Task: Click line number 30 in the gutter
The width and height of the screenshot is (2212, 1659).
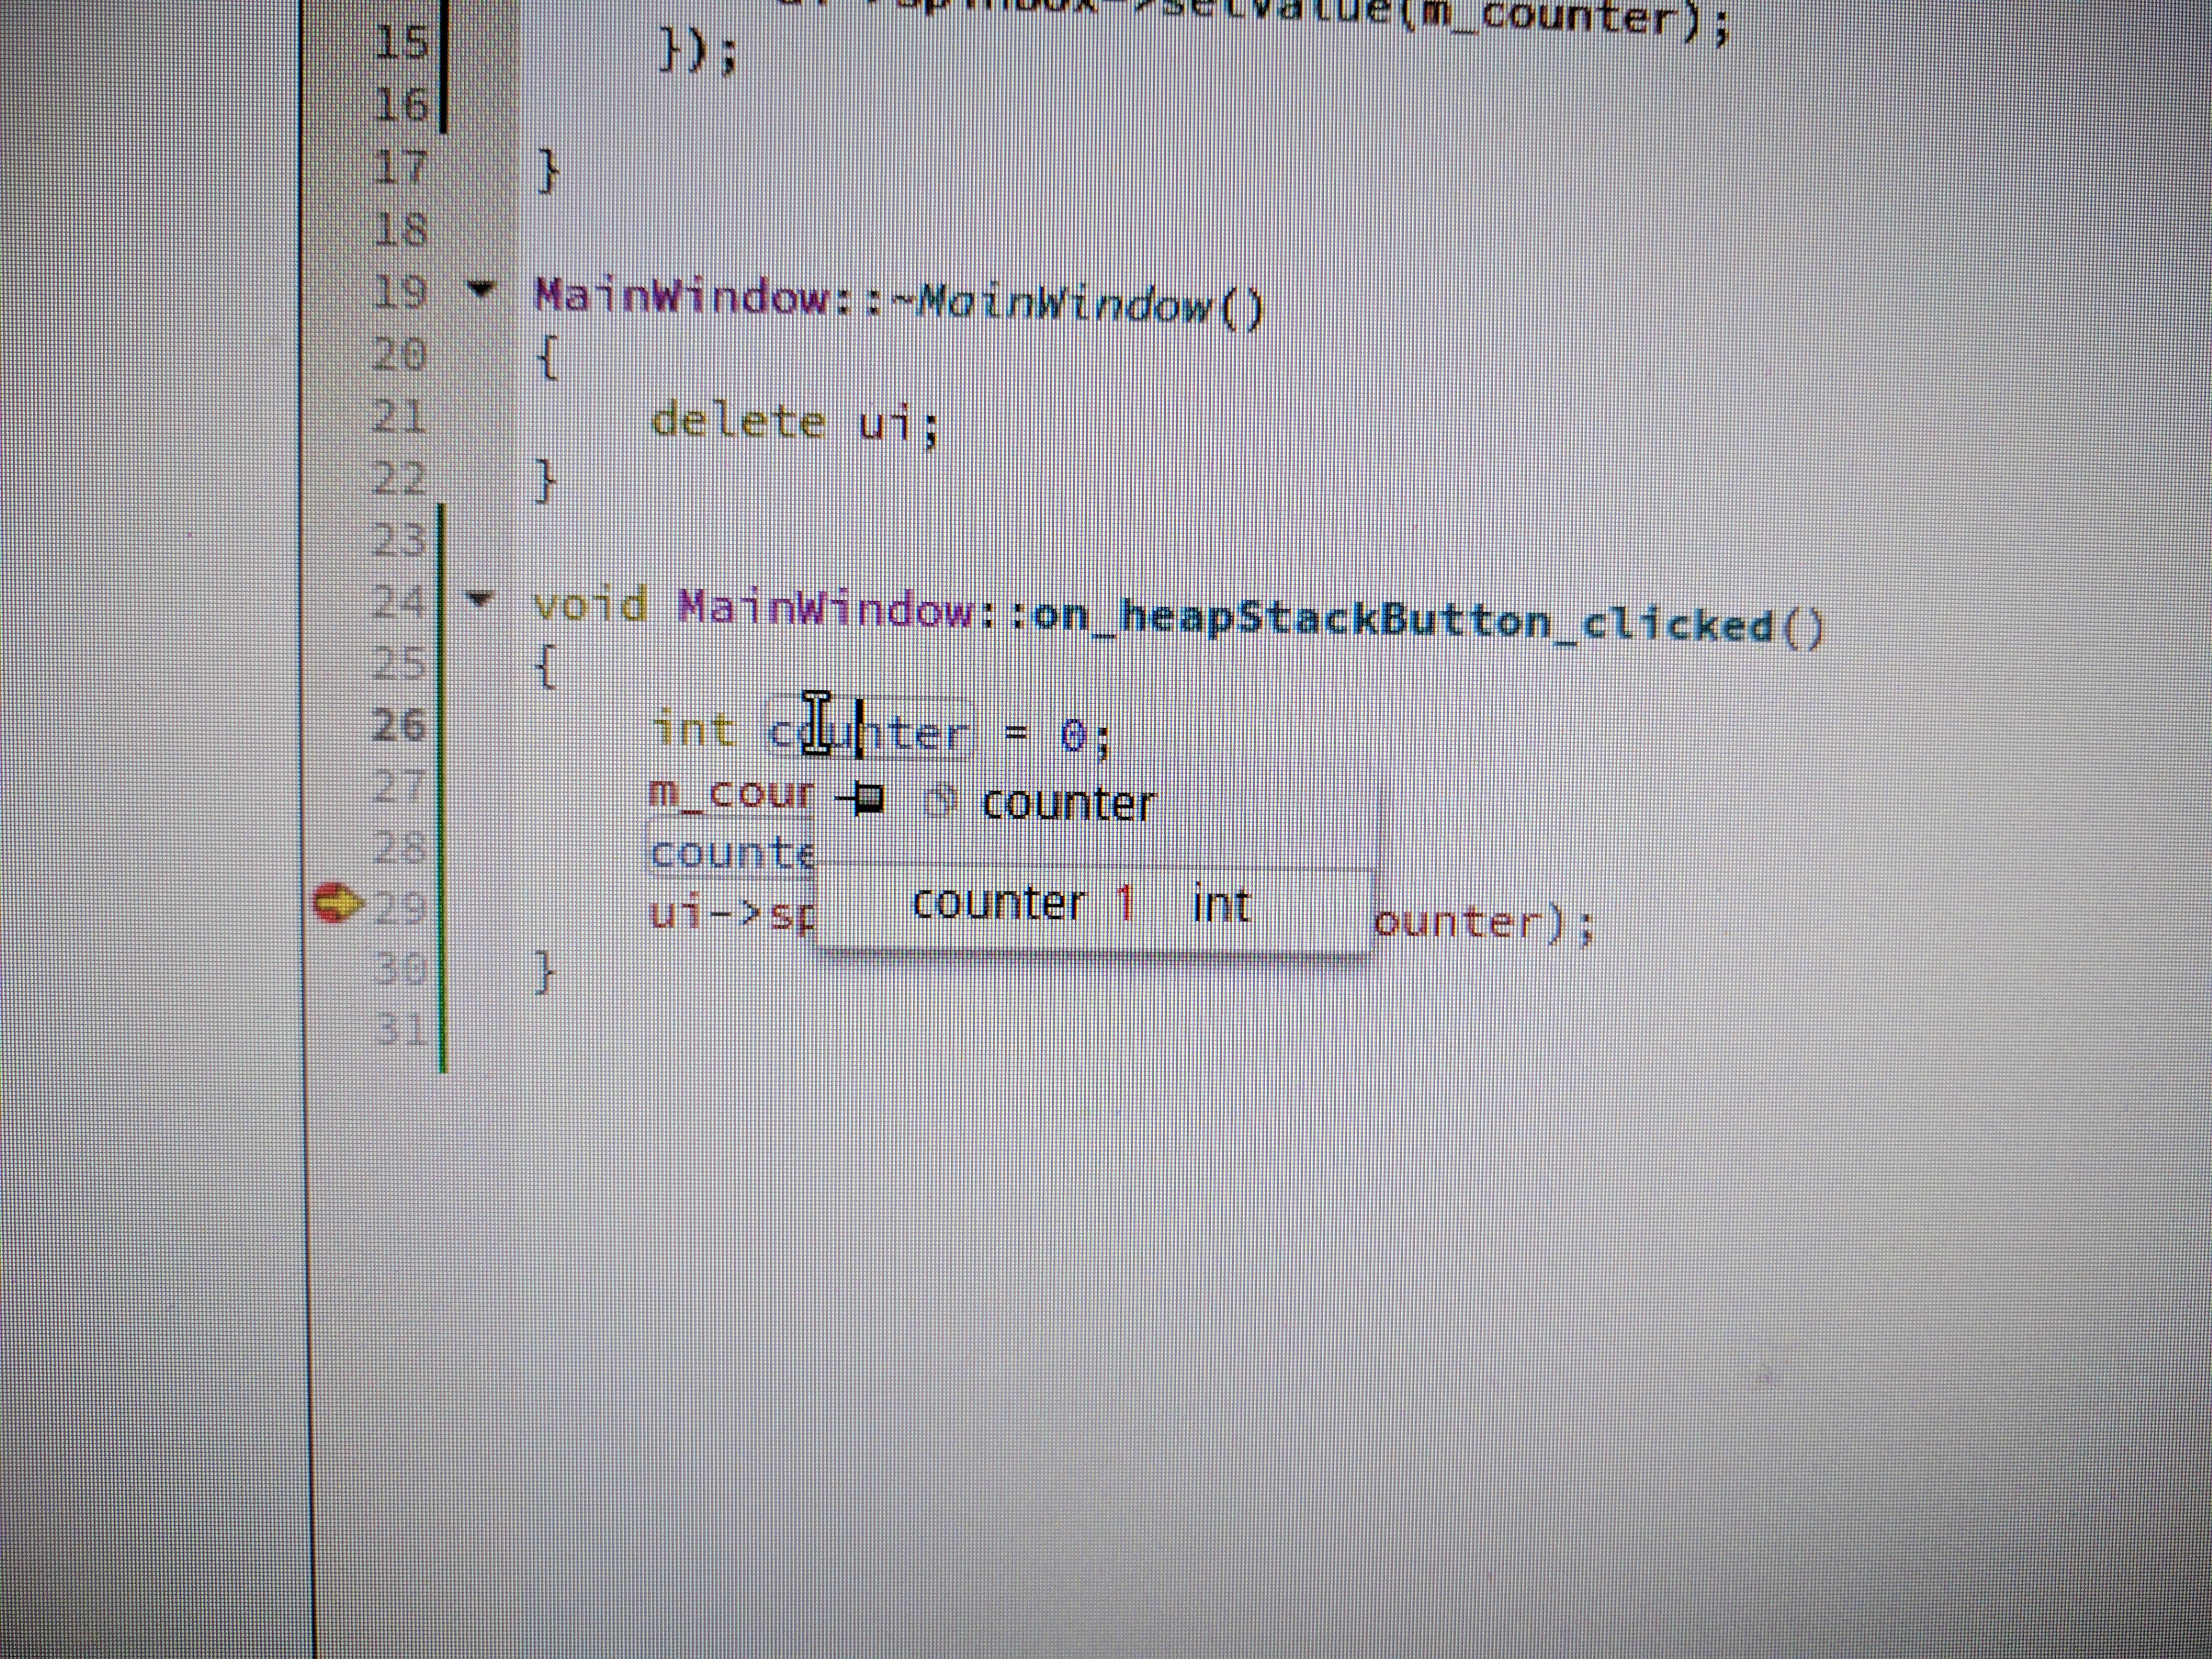Action: coord(400,968)
